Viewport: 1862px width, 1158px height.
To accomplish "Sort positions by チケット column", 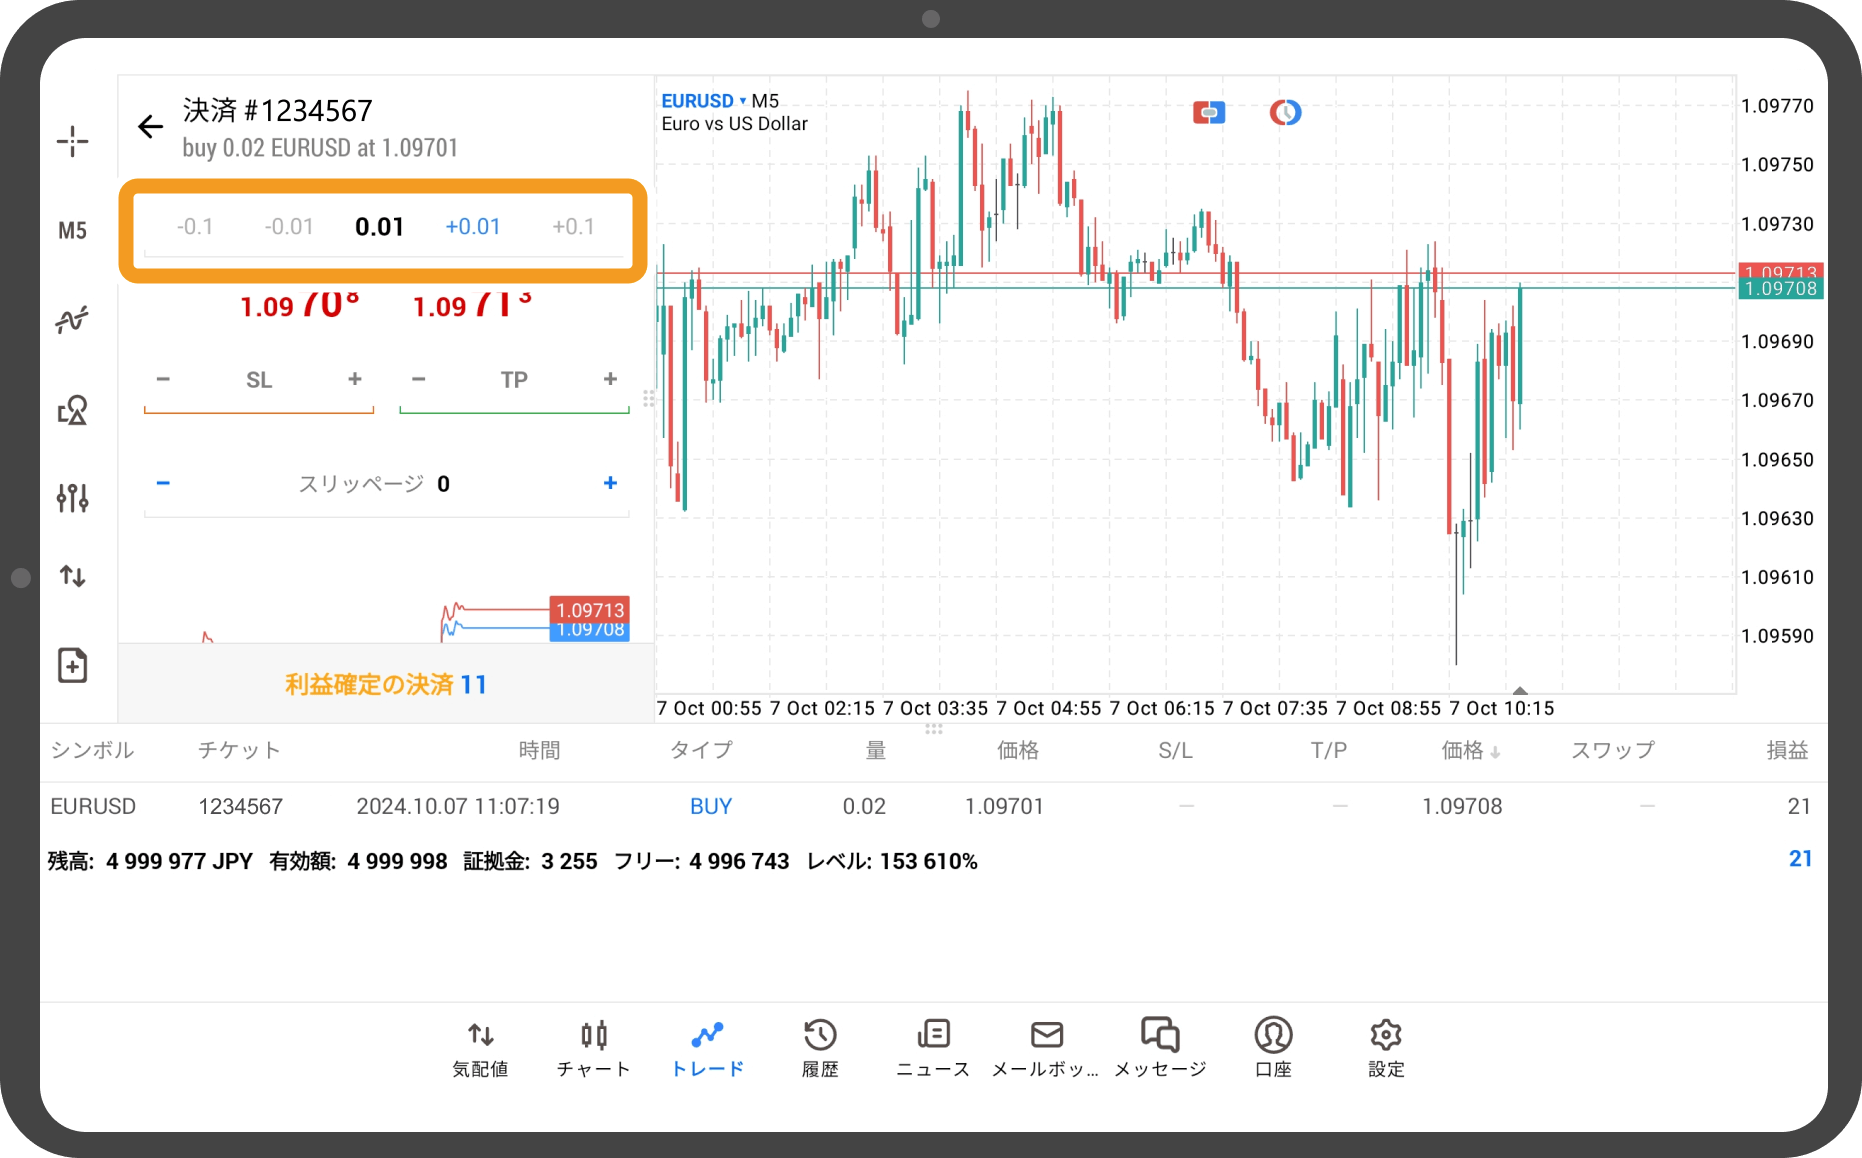I will click(x=239, y=750).
